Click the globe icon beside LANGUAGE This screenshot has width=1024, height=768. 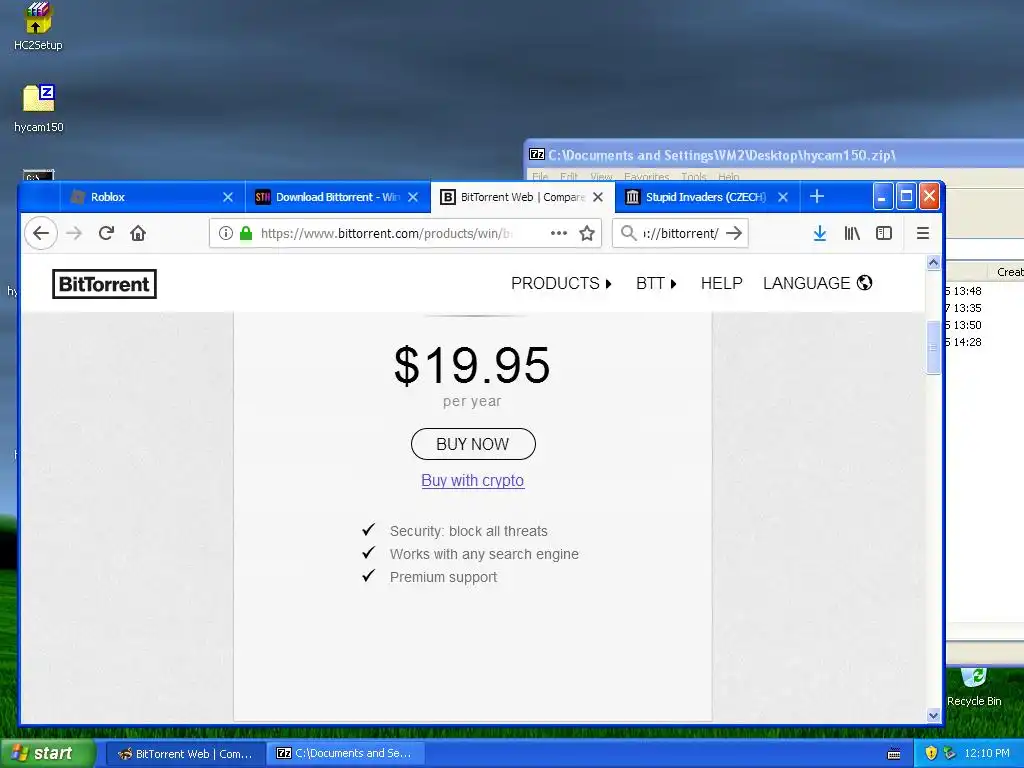pos(865,283)
